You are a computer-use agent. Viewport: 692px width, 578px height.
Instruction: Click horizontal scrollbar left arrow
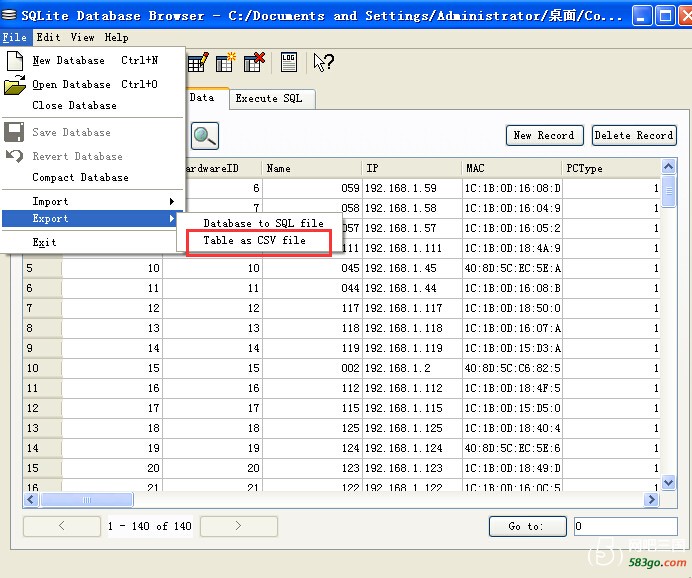[30, 499]
